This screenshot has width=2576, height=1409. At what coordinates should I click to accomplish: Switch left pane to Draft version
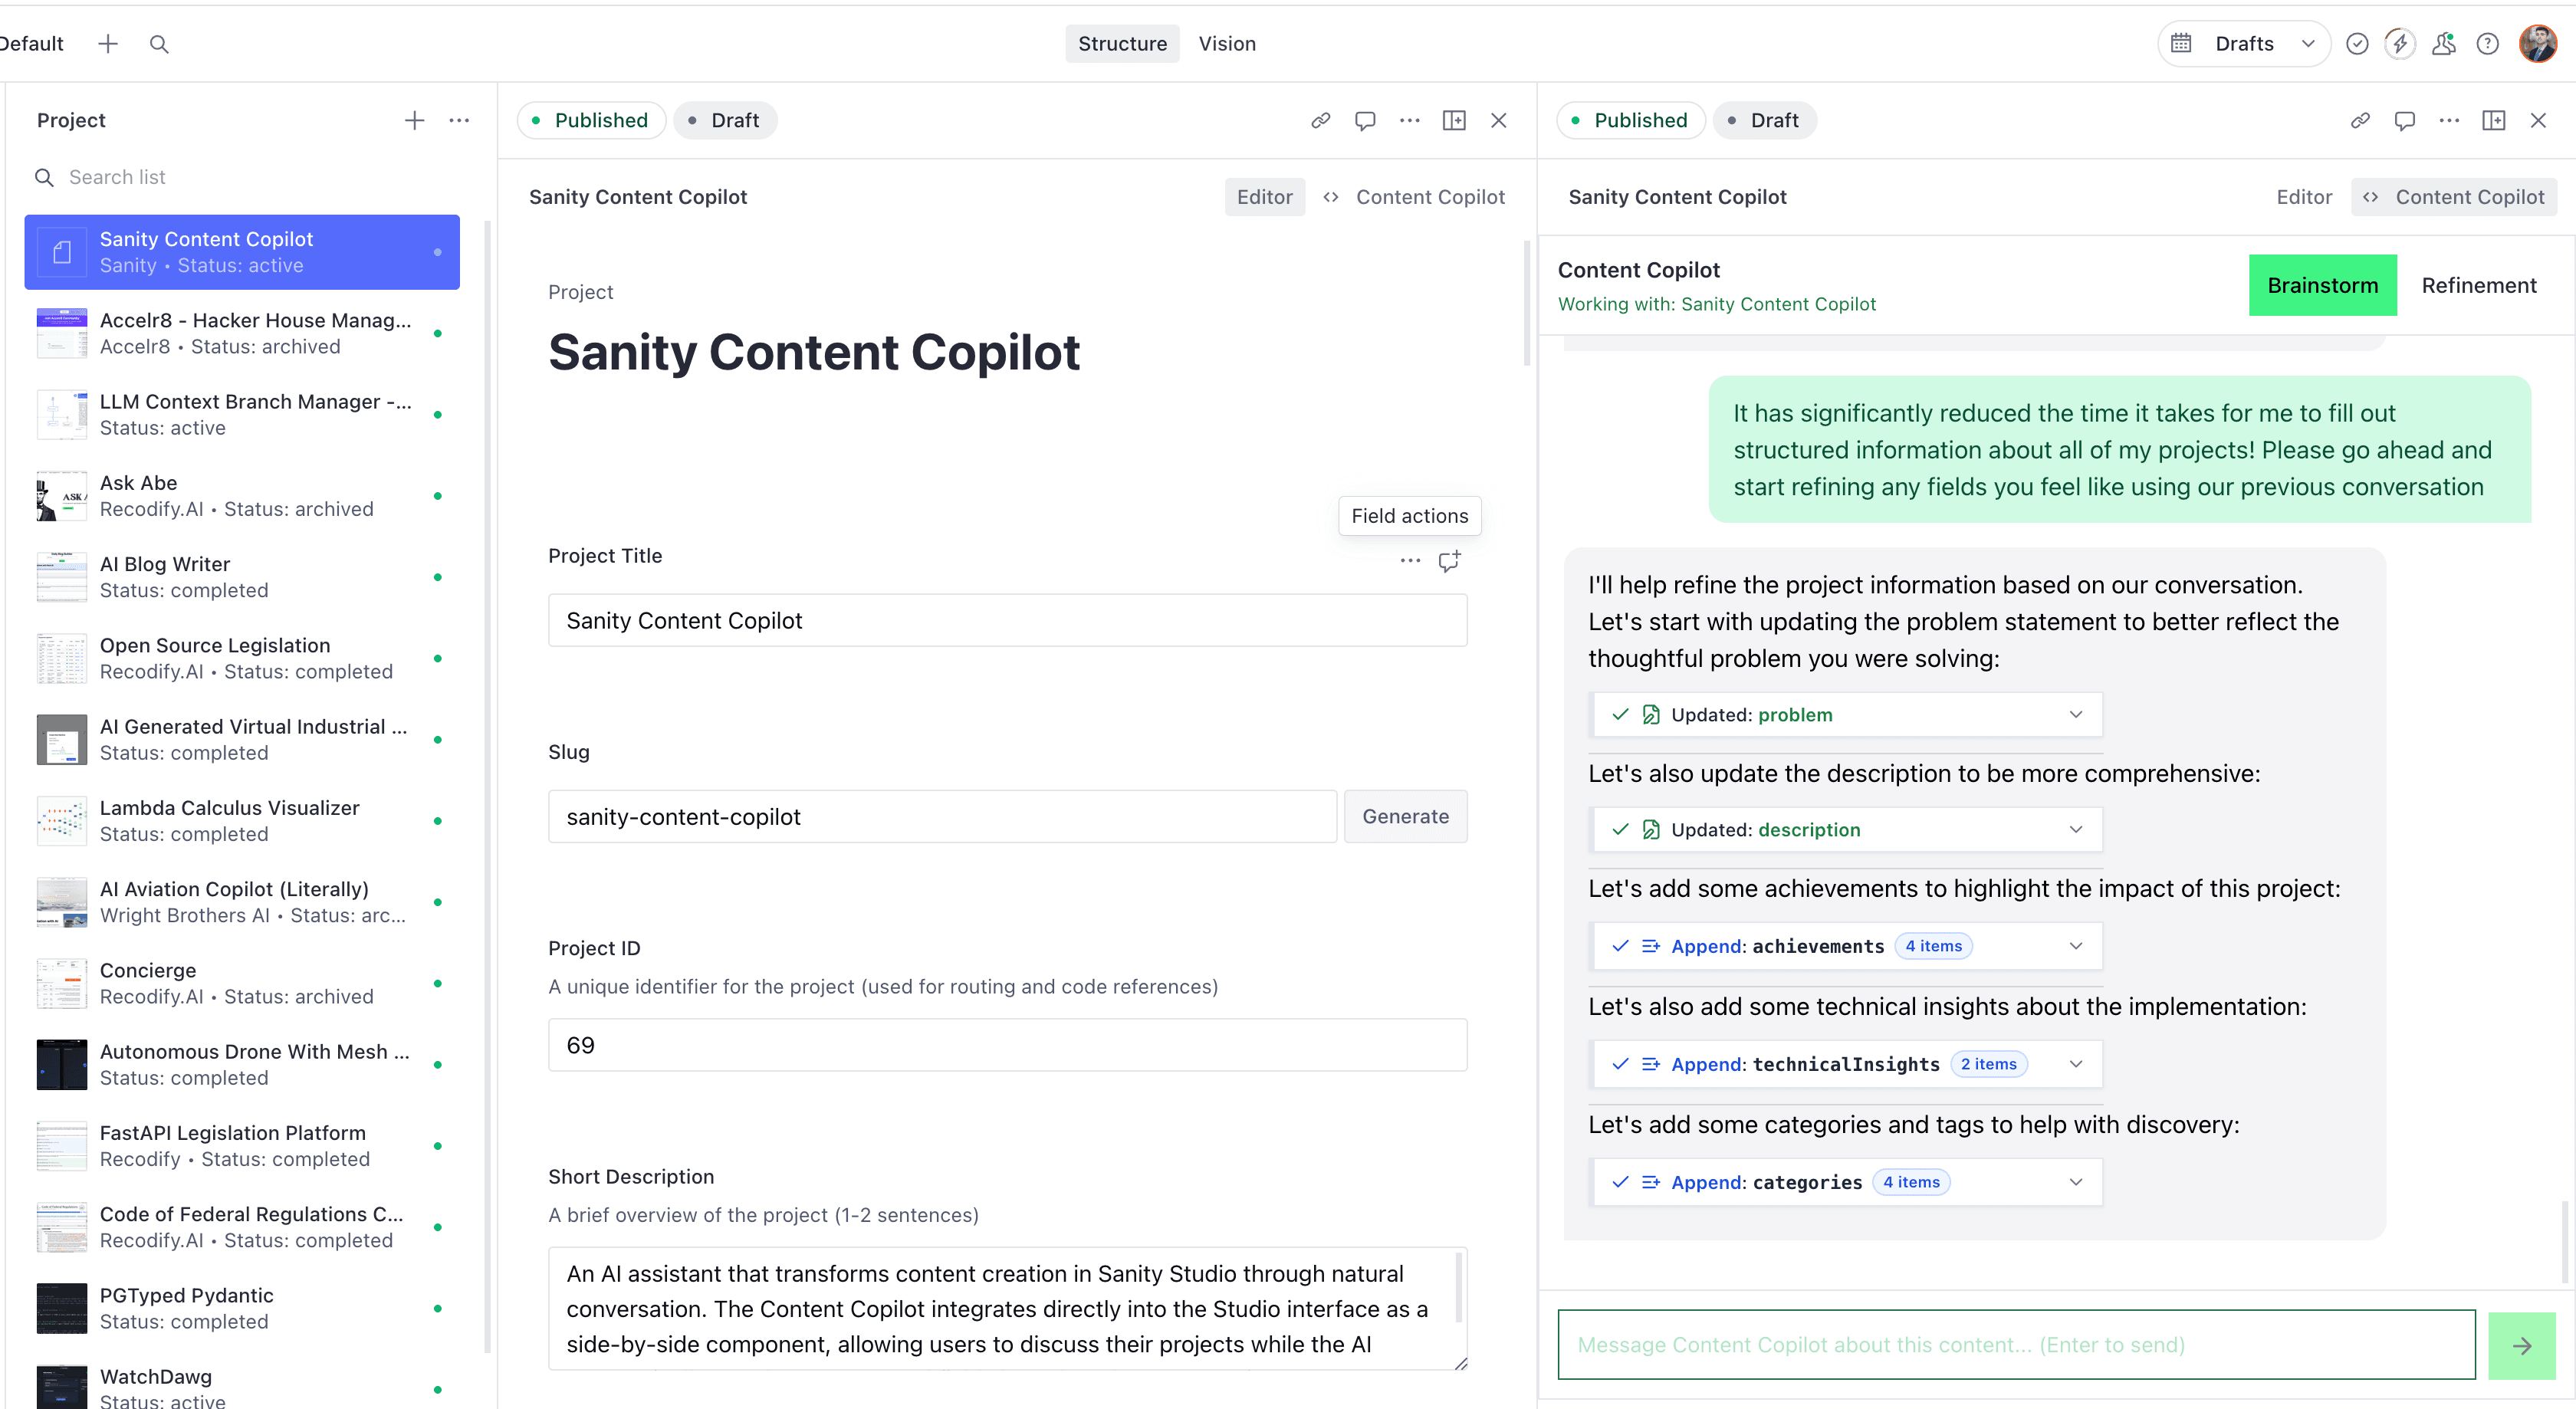coord(725,120)
